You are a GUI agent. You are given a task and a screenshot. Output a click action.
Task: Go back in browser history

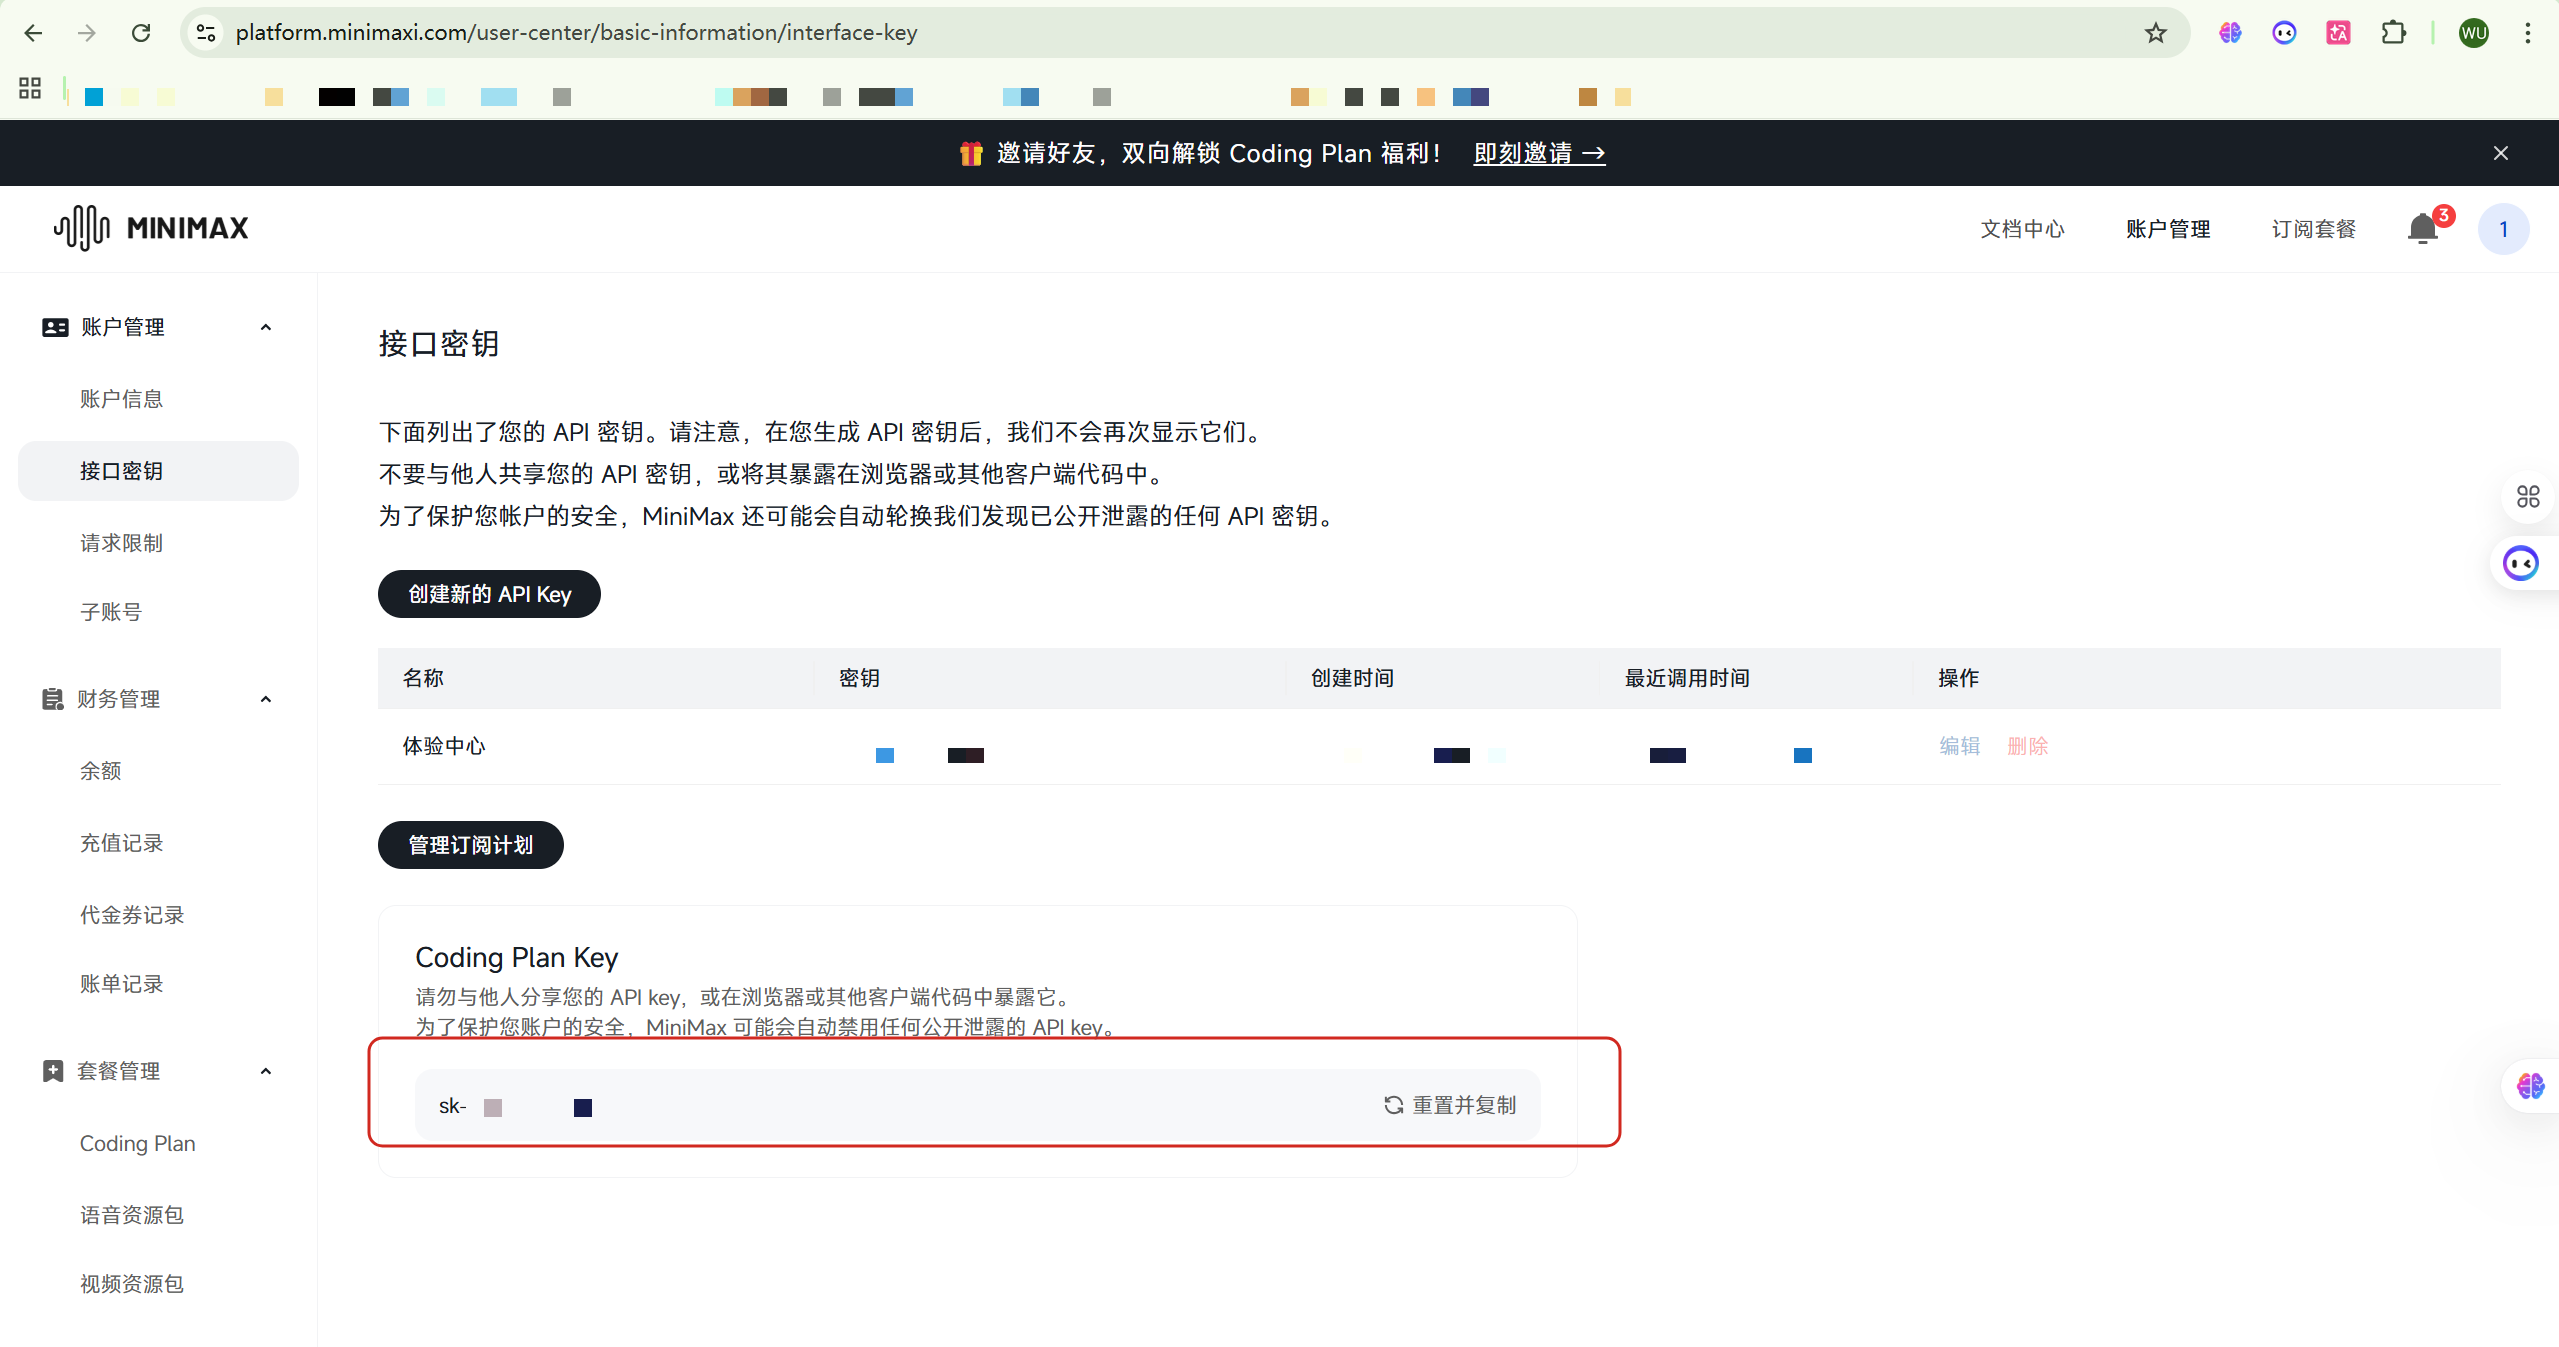coord(33,33)
